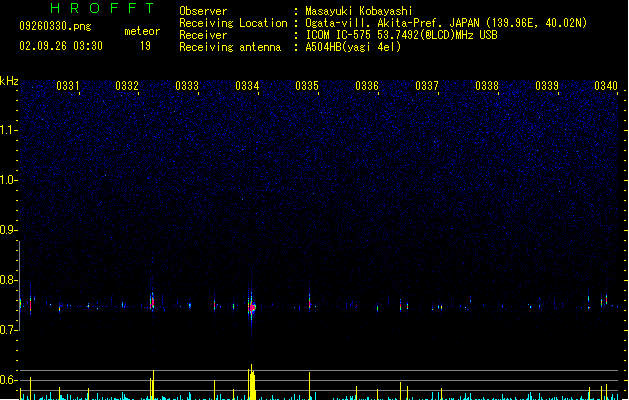Click the 0.7 frequency axis label
This screenshot has height=400, width=629.
click(8, 330)
